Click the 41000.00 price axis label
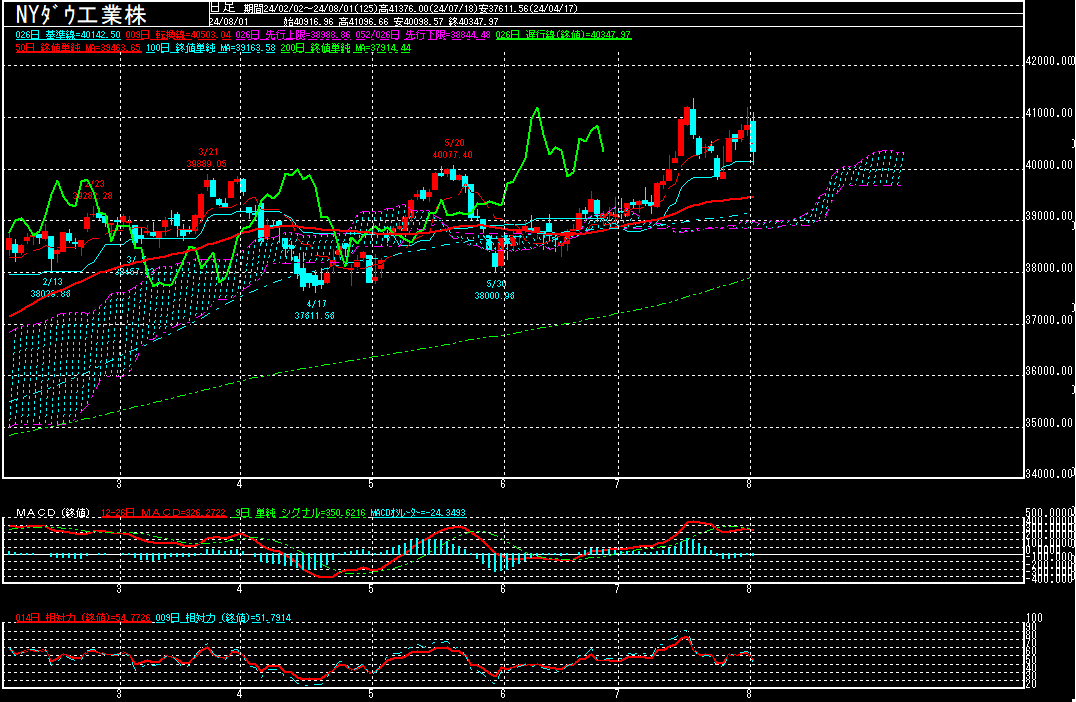The image size is (1076, 702). tap(1049, 113)
